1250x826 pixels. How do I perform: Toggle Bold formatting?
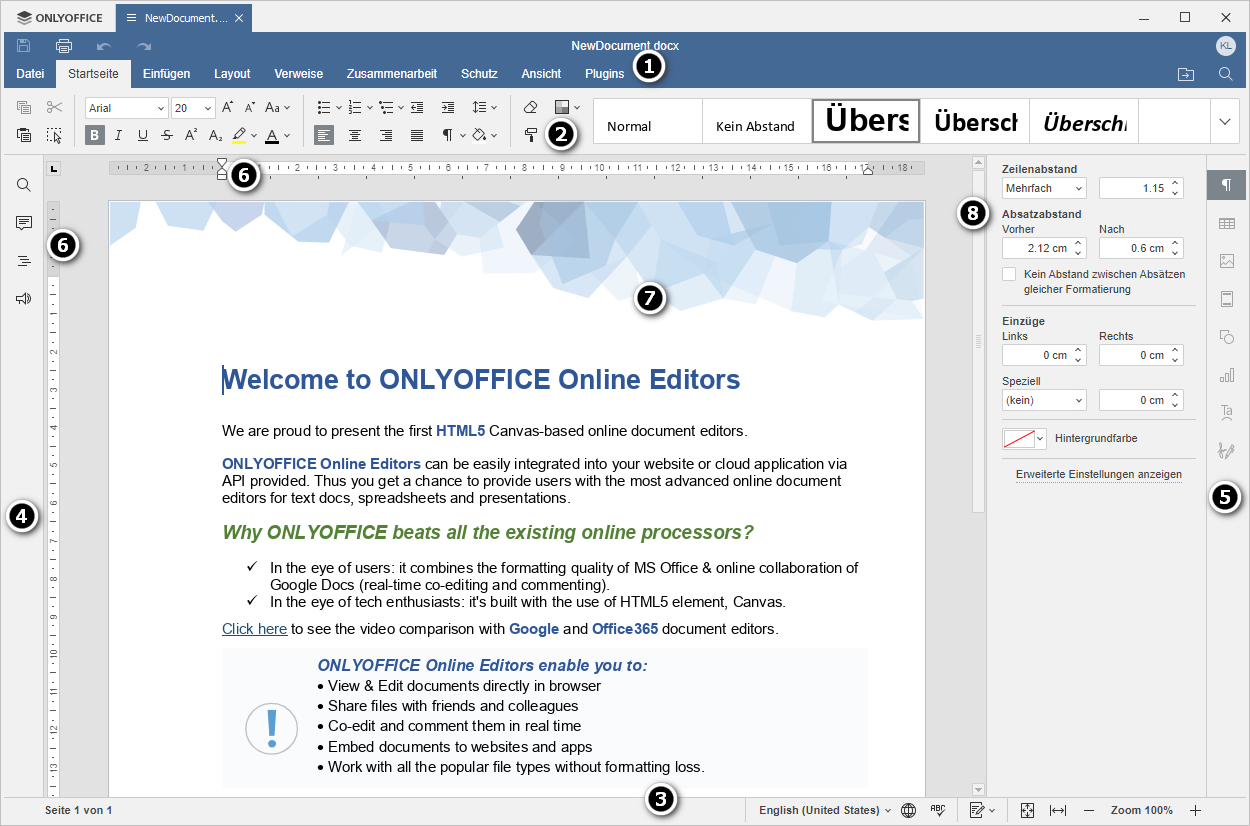95,135
